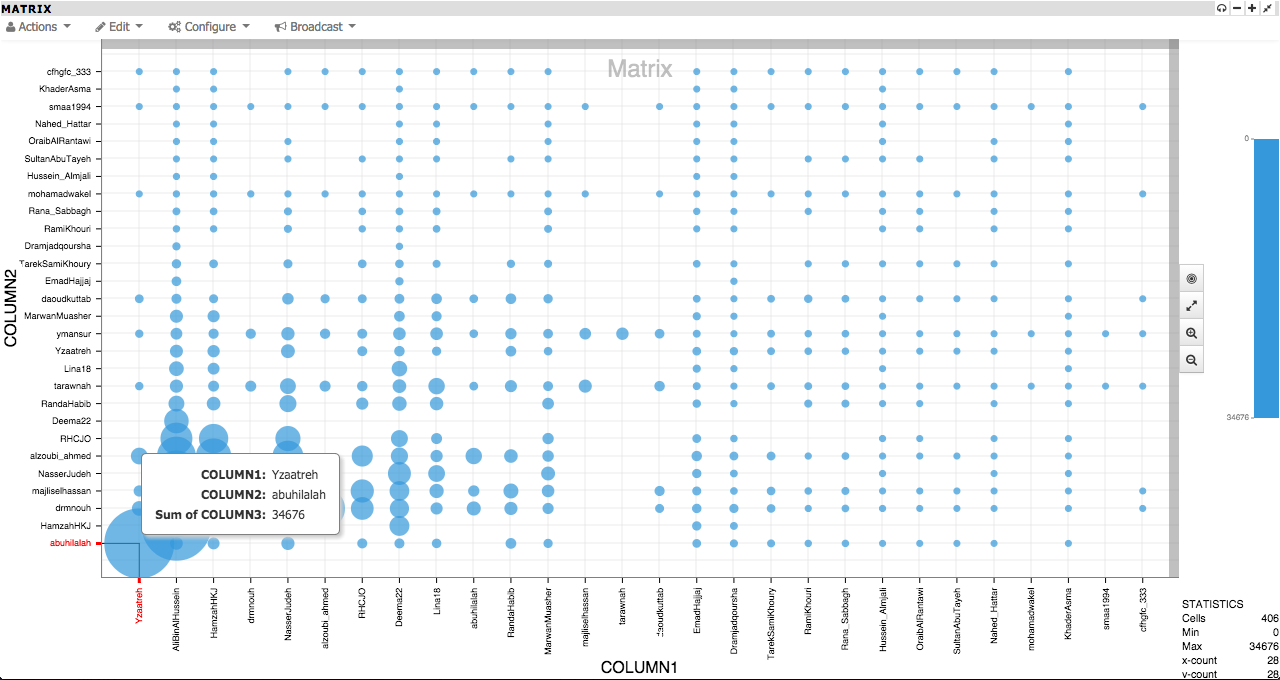Click the target re-center icon
This screenshot has width=1280, height=680.
pyautogui.click(x=1191, y=279)
